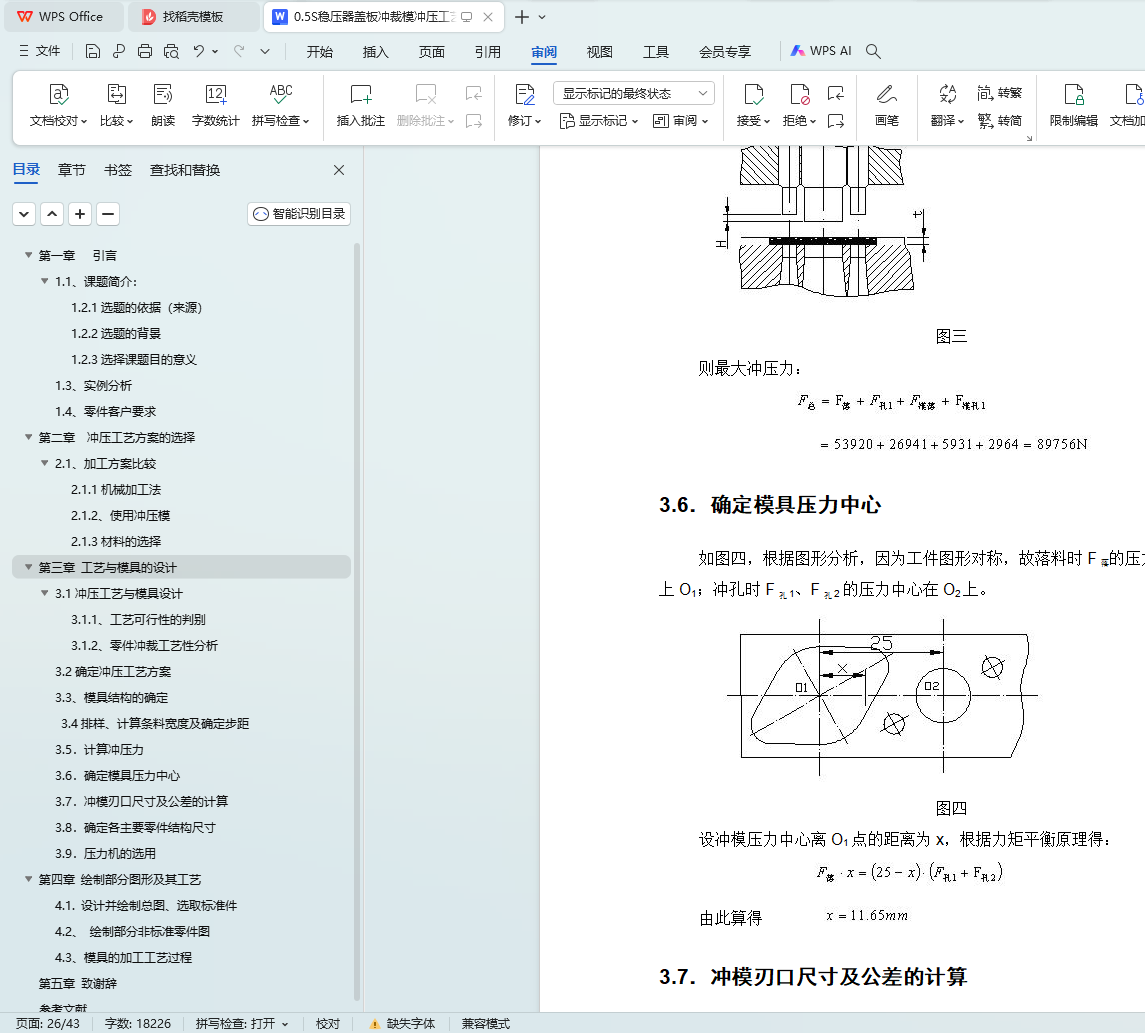Click the previous change icon beside 拒绝
The height and width of the screenshot is (1033, 1145).
click(836, 93)
